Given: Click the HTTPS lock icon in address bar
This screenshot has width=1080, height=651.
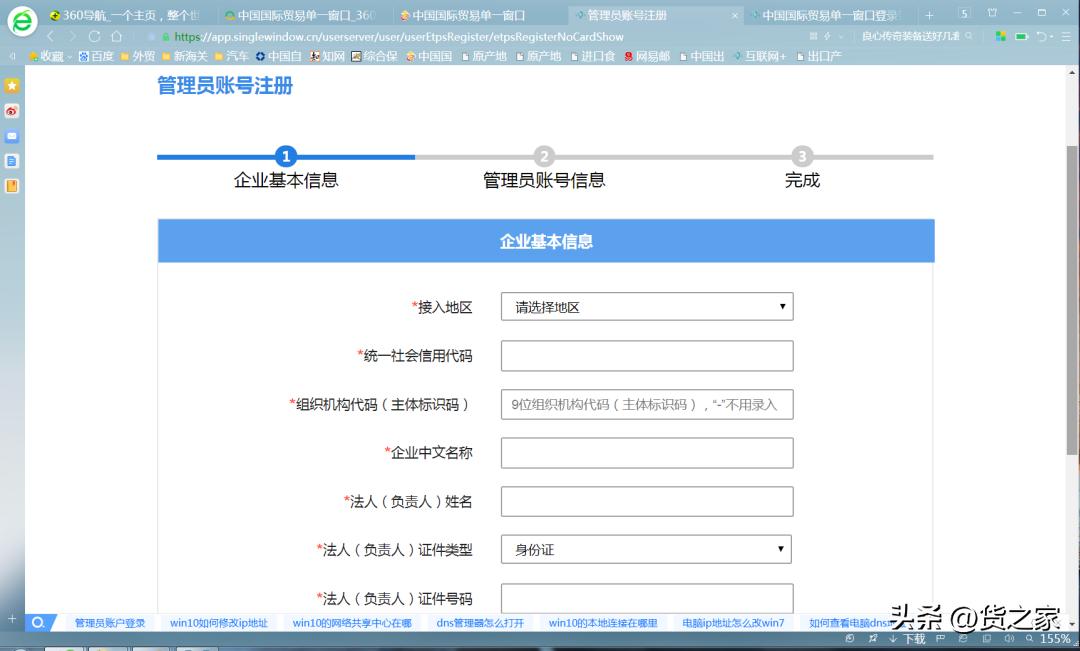Looking at the screenshot, I should (168, 35).
